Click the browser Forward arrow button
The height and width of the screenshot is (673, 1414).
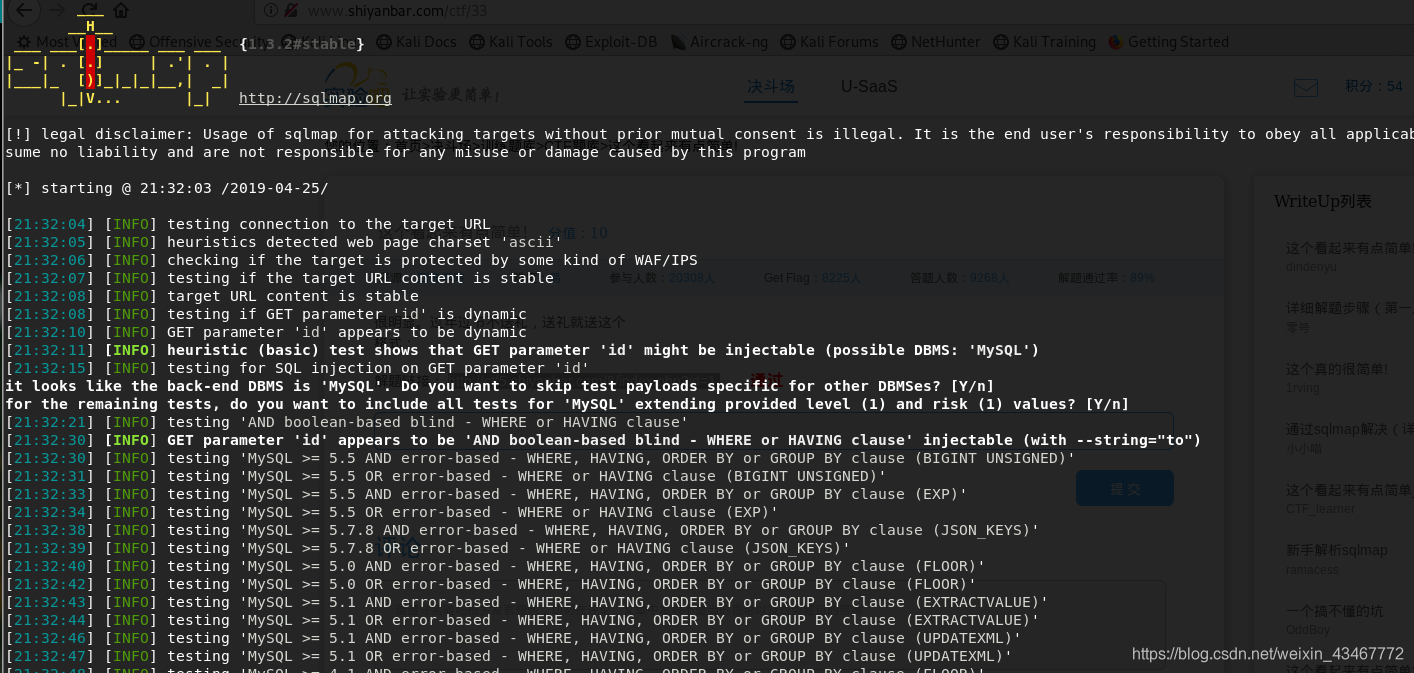tap(57, 11)
